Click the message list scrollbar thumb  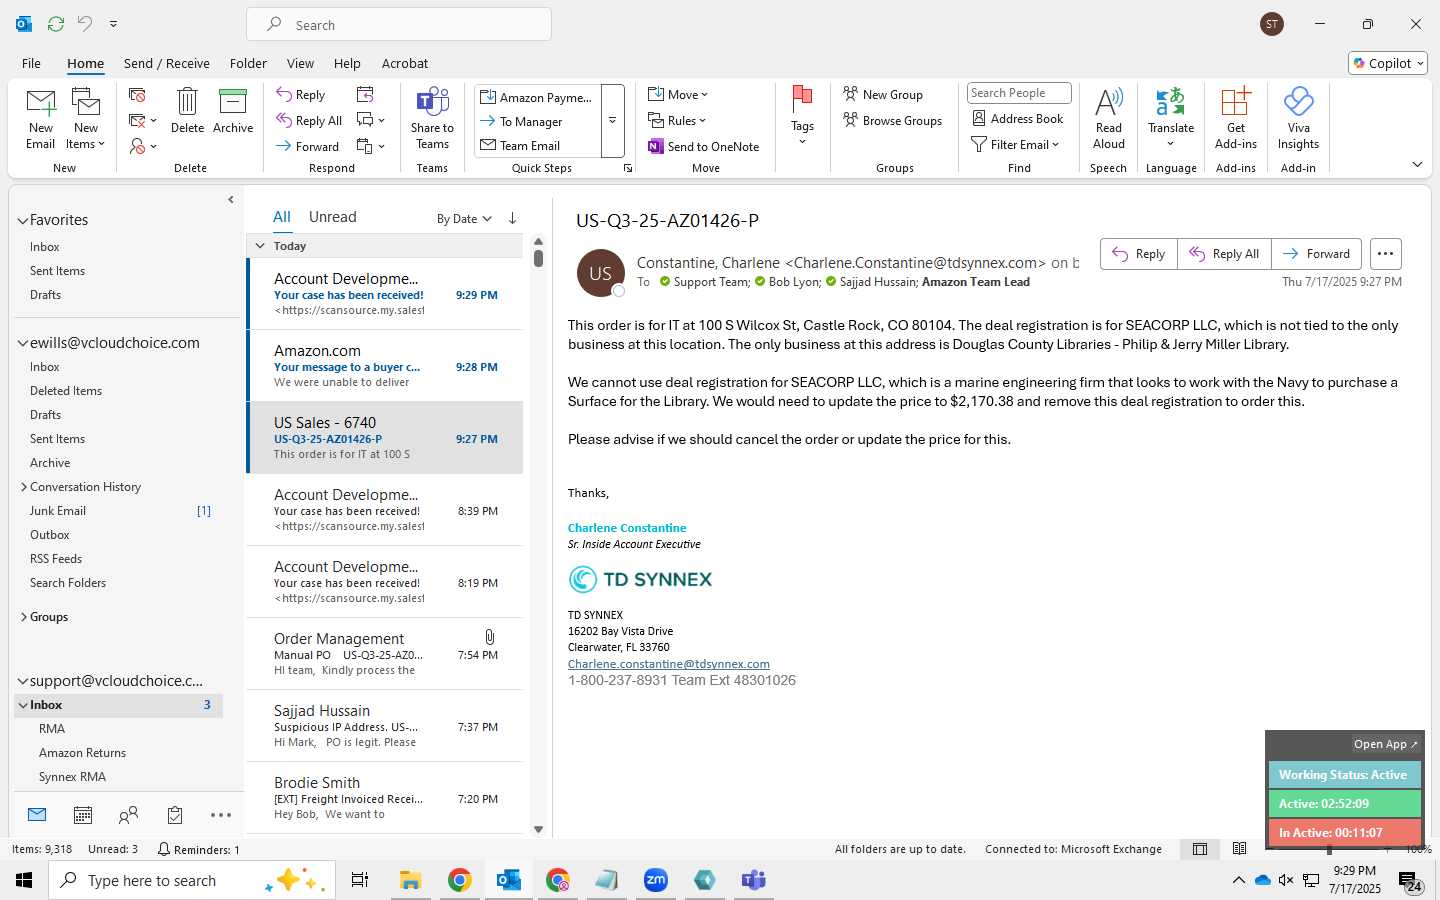[x=538, y=258]
